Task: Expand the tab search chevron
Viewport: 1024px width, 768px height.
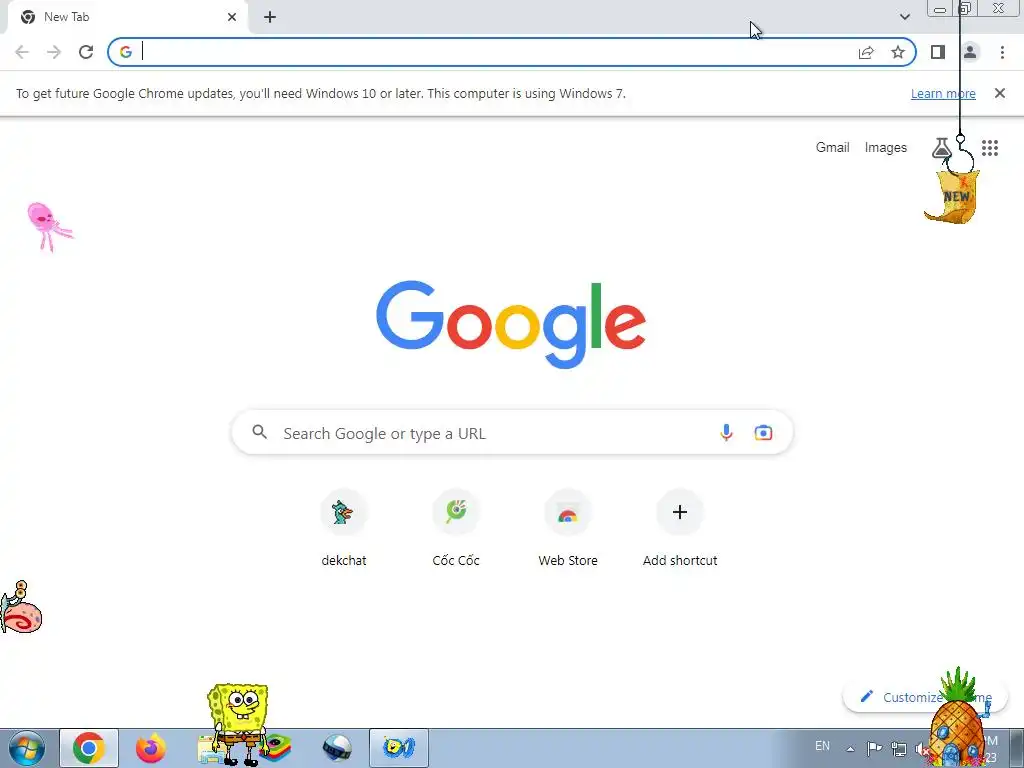Action: pyautogui.click(x=904, y=17)
